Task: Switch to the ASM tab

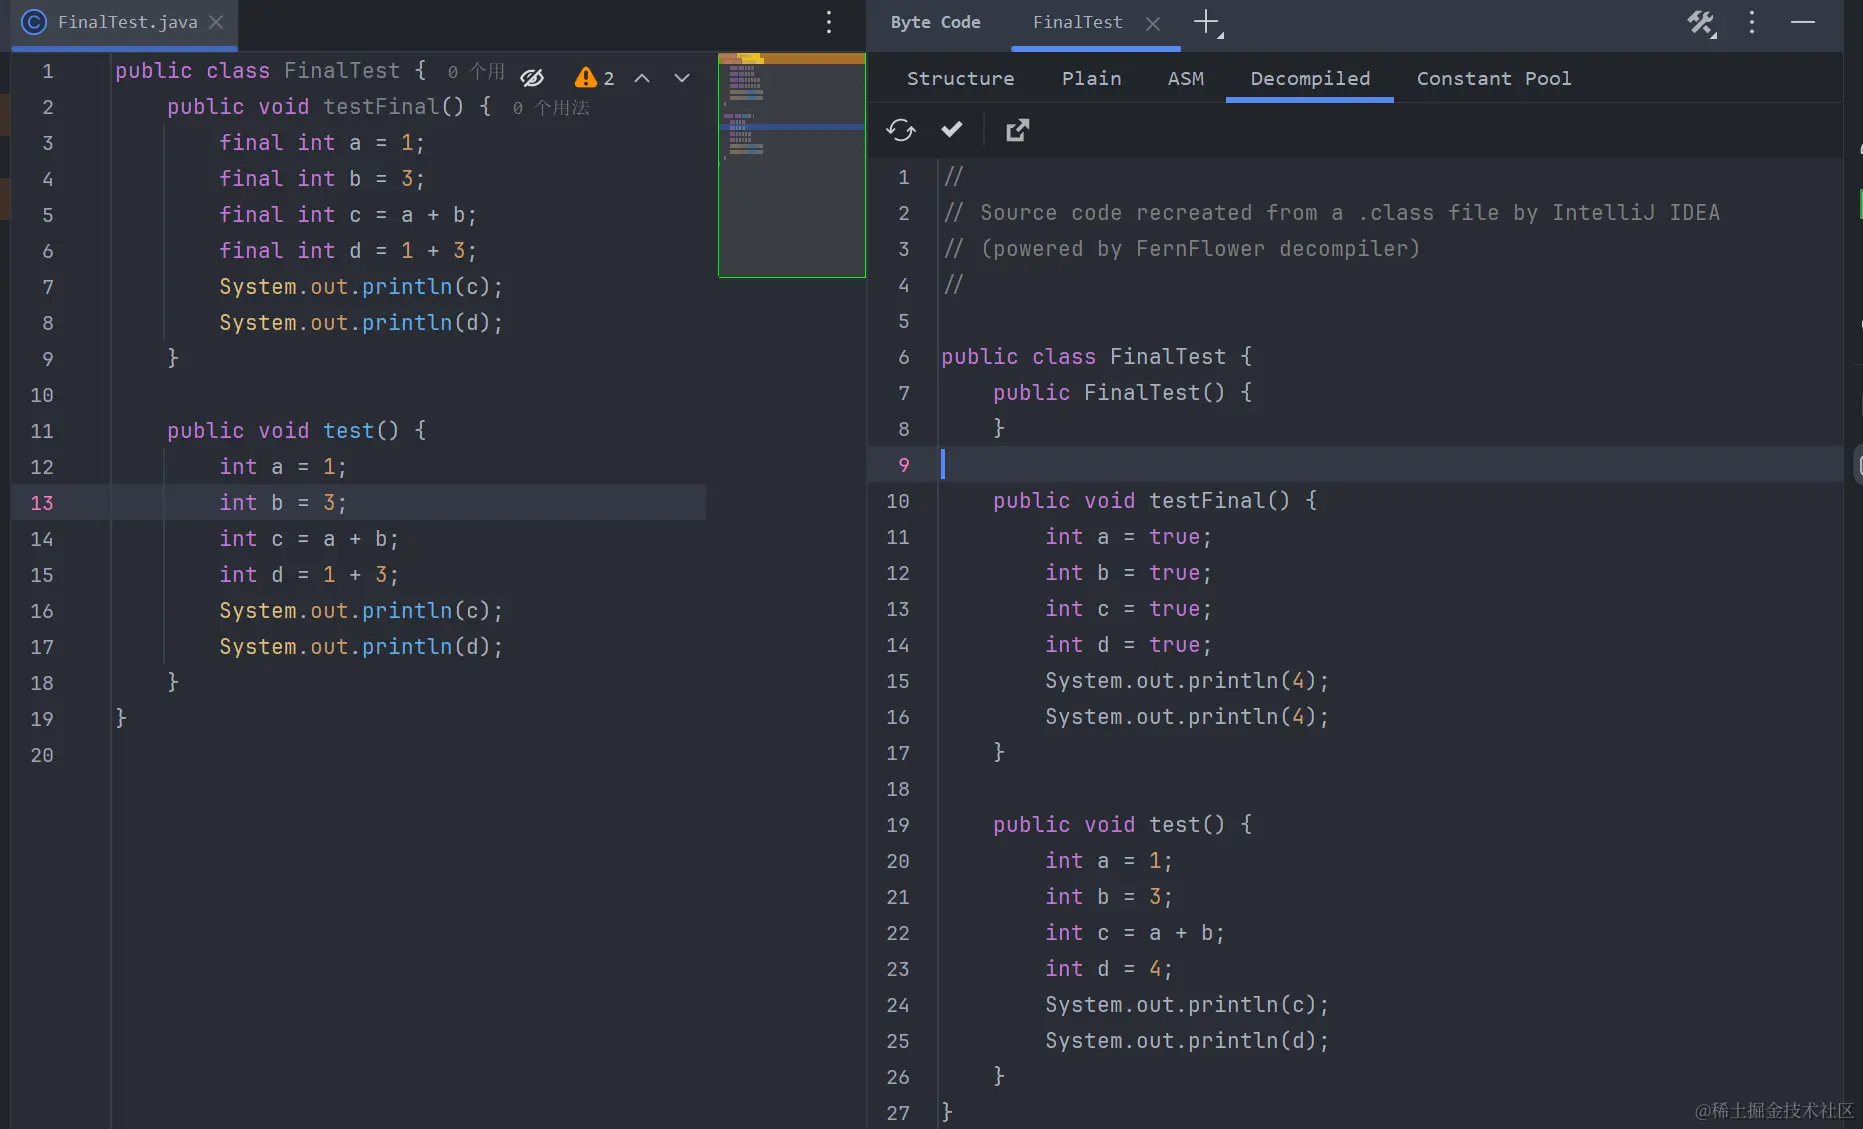Action: pos(1185,78)
